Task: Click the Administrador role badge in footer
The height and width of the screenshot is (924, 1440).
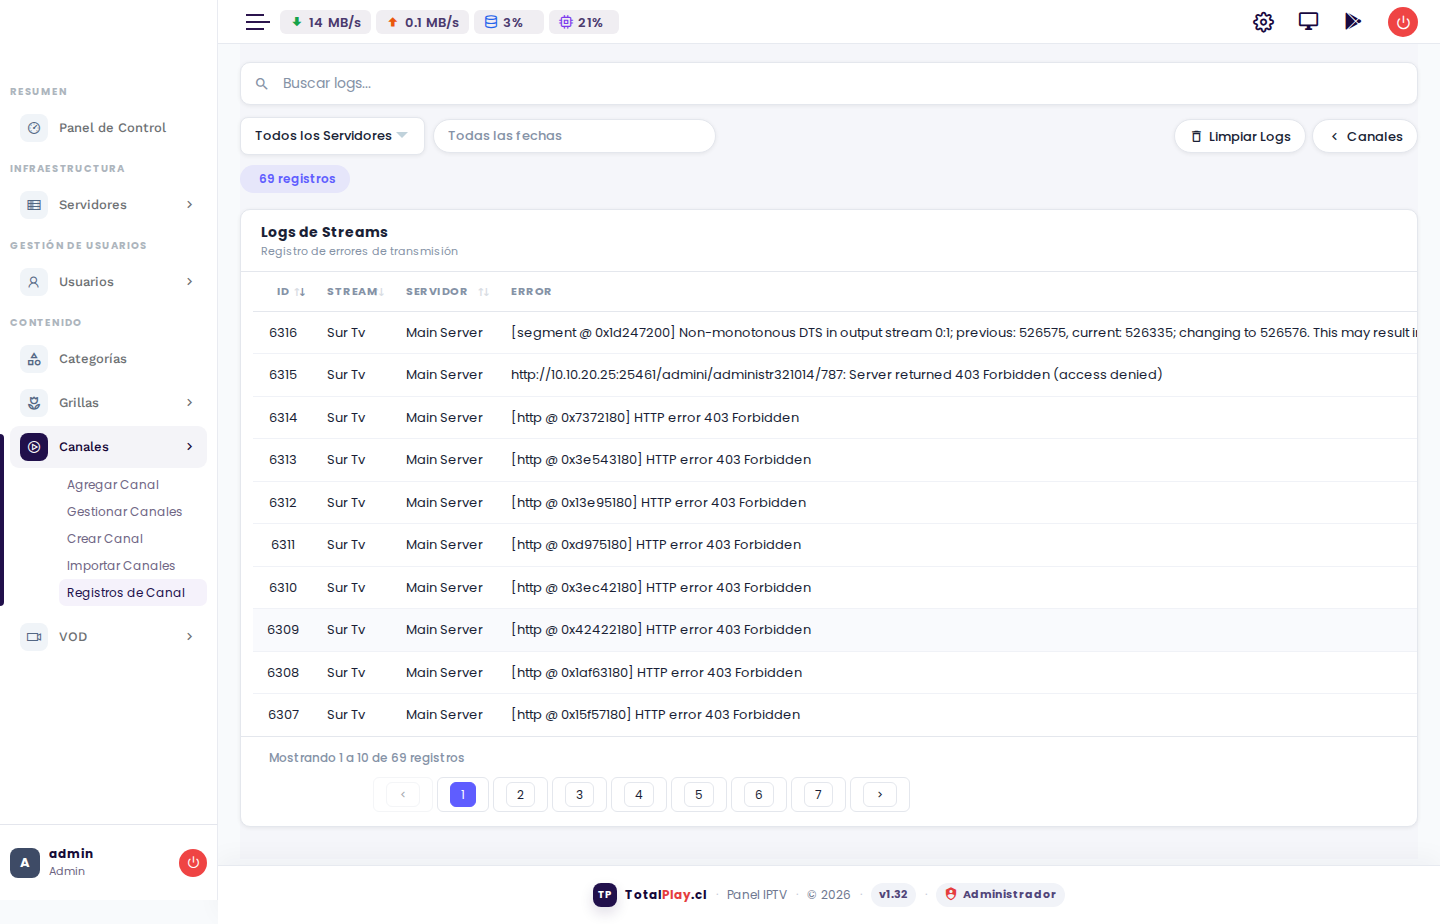Action: point(1000,895)
